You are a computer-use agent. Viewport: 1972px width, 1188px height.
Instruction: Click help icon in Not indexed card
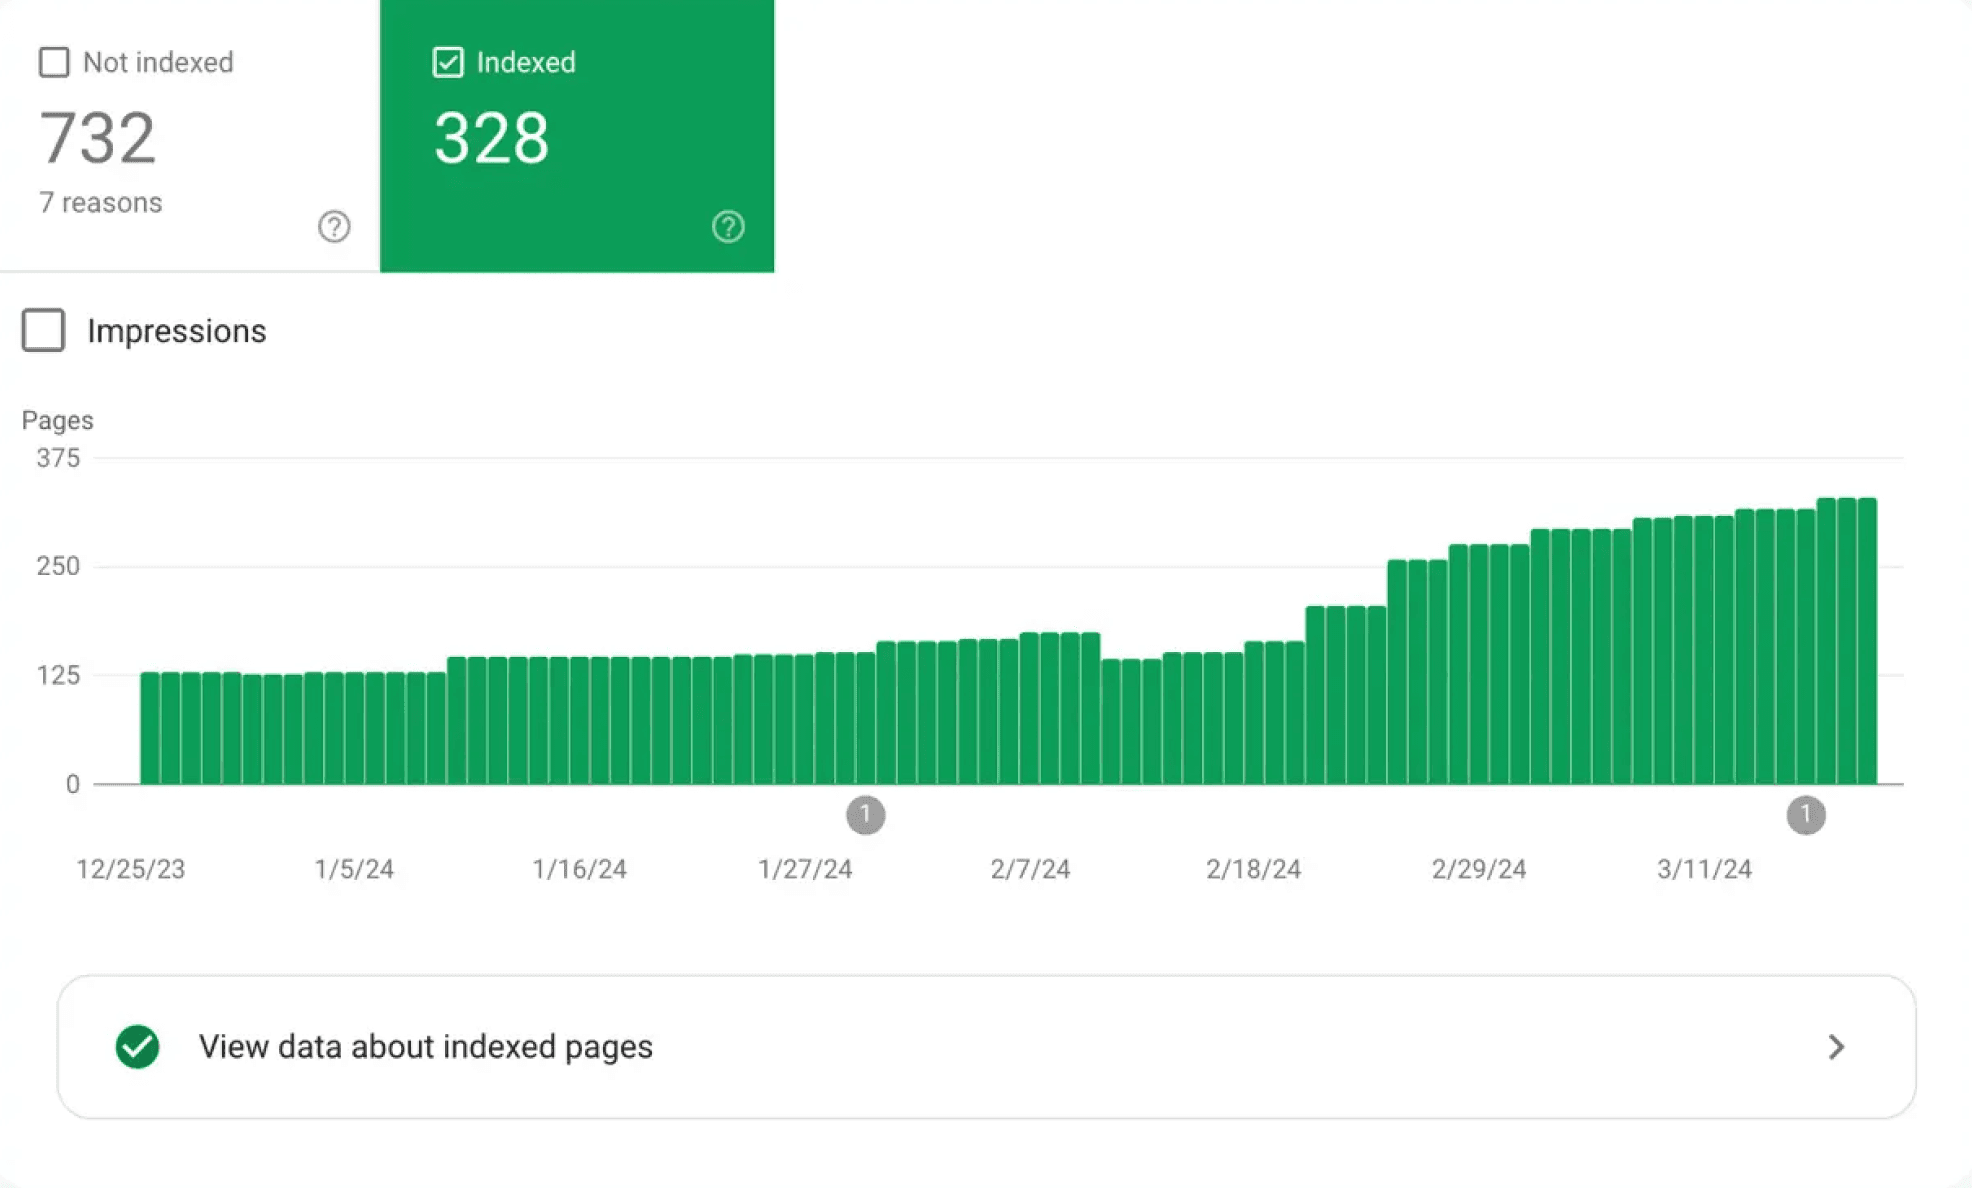tap(334, 227)
